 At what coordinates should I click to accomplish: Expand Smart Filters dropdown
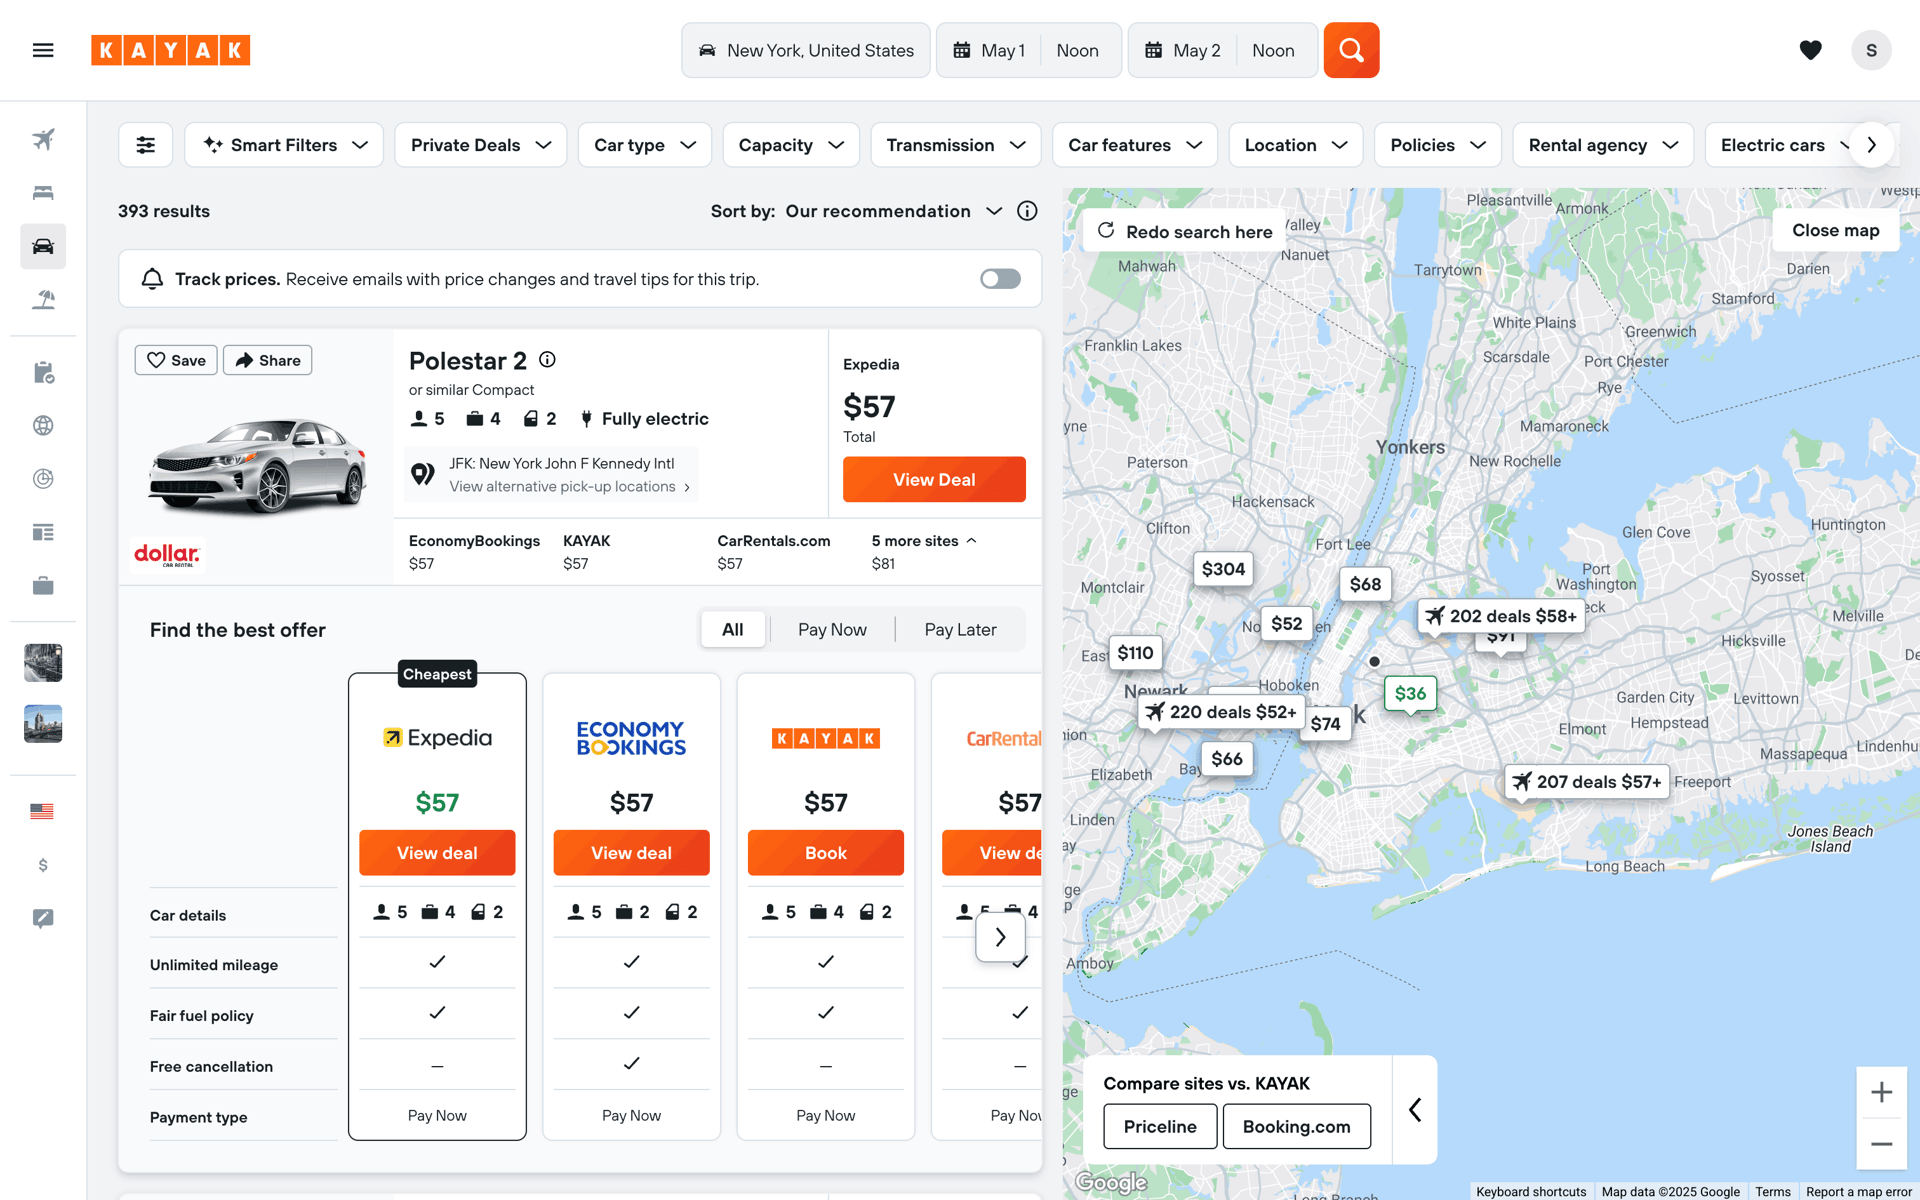[284, 145]
